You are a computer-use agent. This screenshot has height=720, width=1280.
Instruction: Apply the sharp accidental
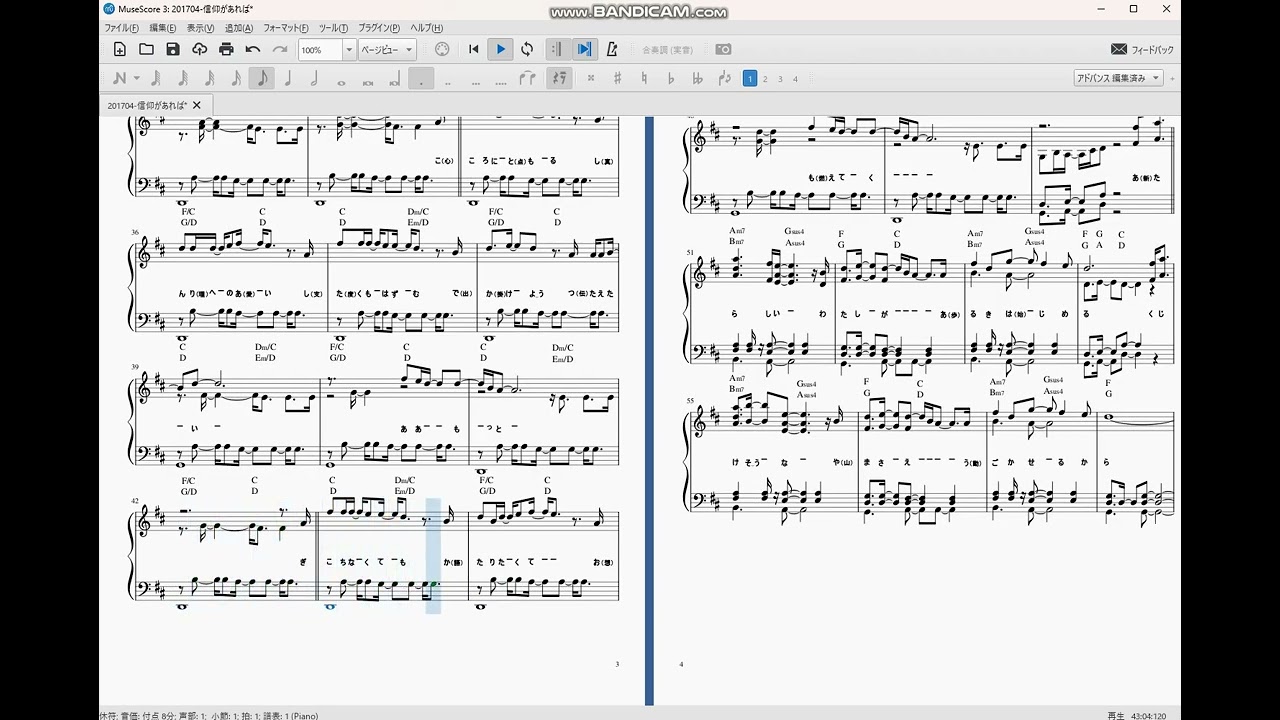pyautogui.click(x=617, y=78)
